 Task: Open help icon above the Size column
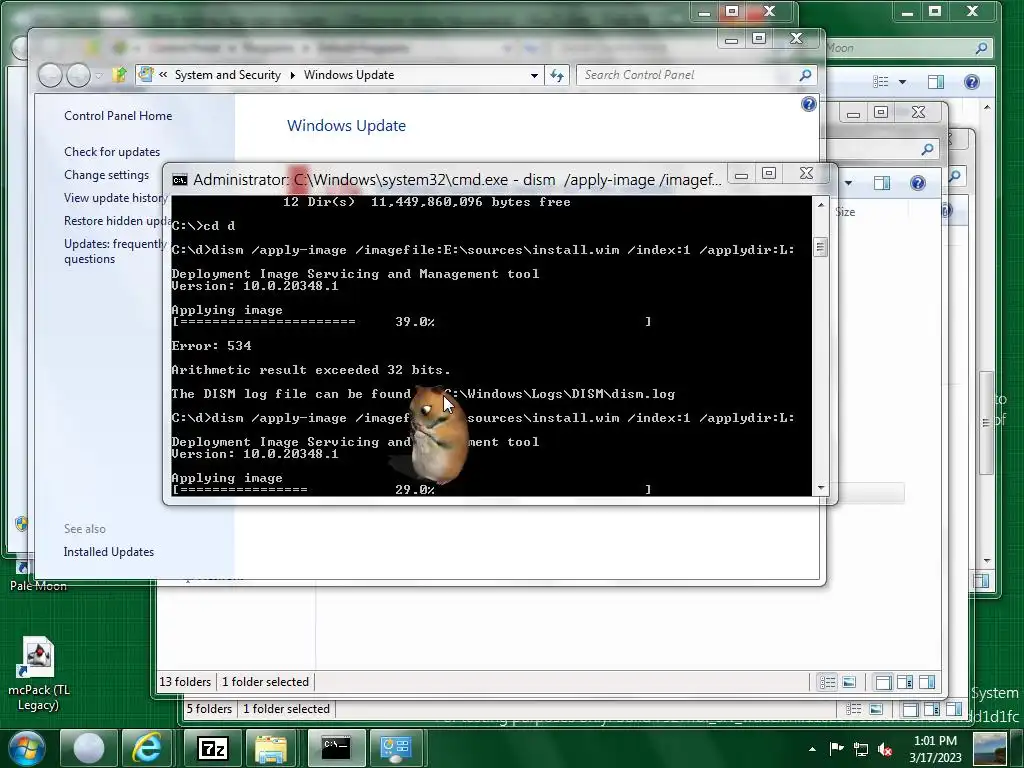(918, 183)
